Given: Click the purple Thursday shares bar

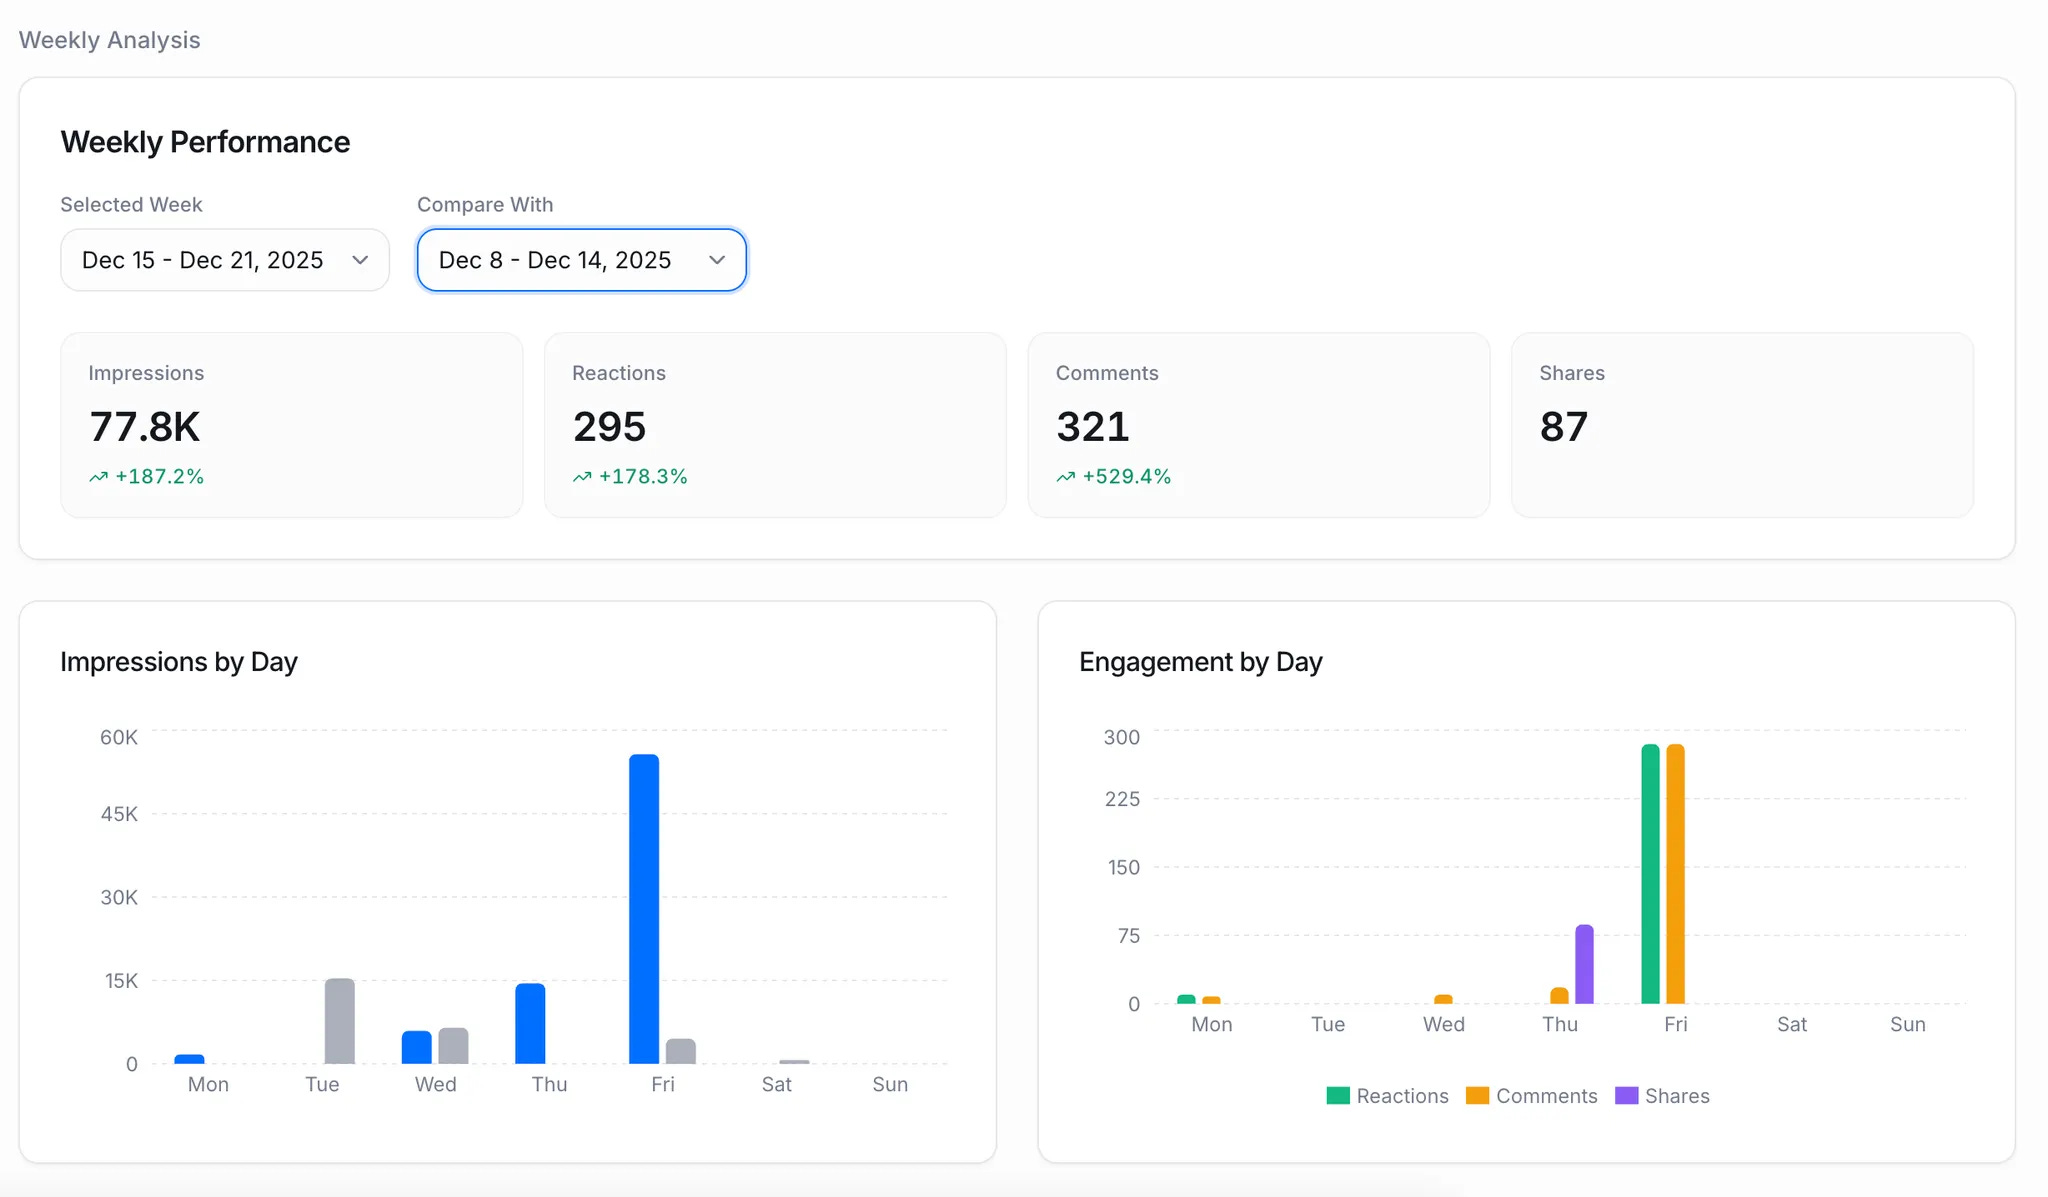Looking at the screenshot, I should point(1584,964).
